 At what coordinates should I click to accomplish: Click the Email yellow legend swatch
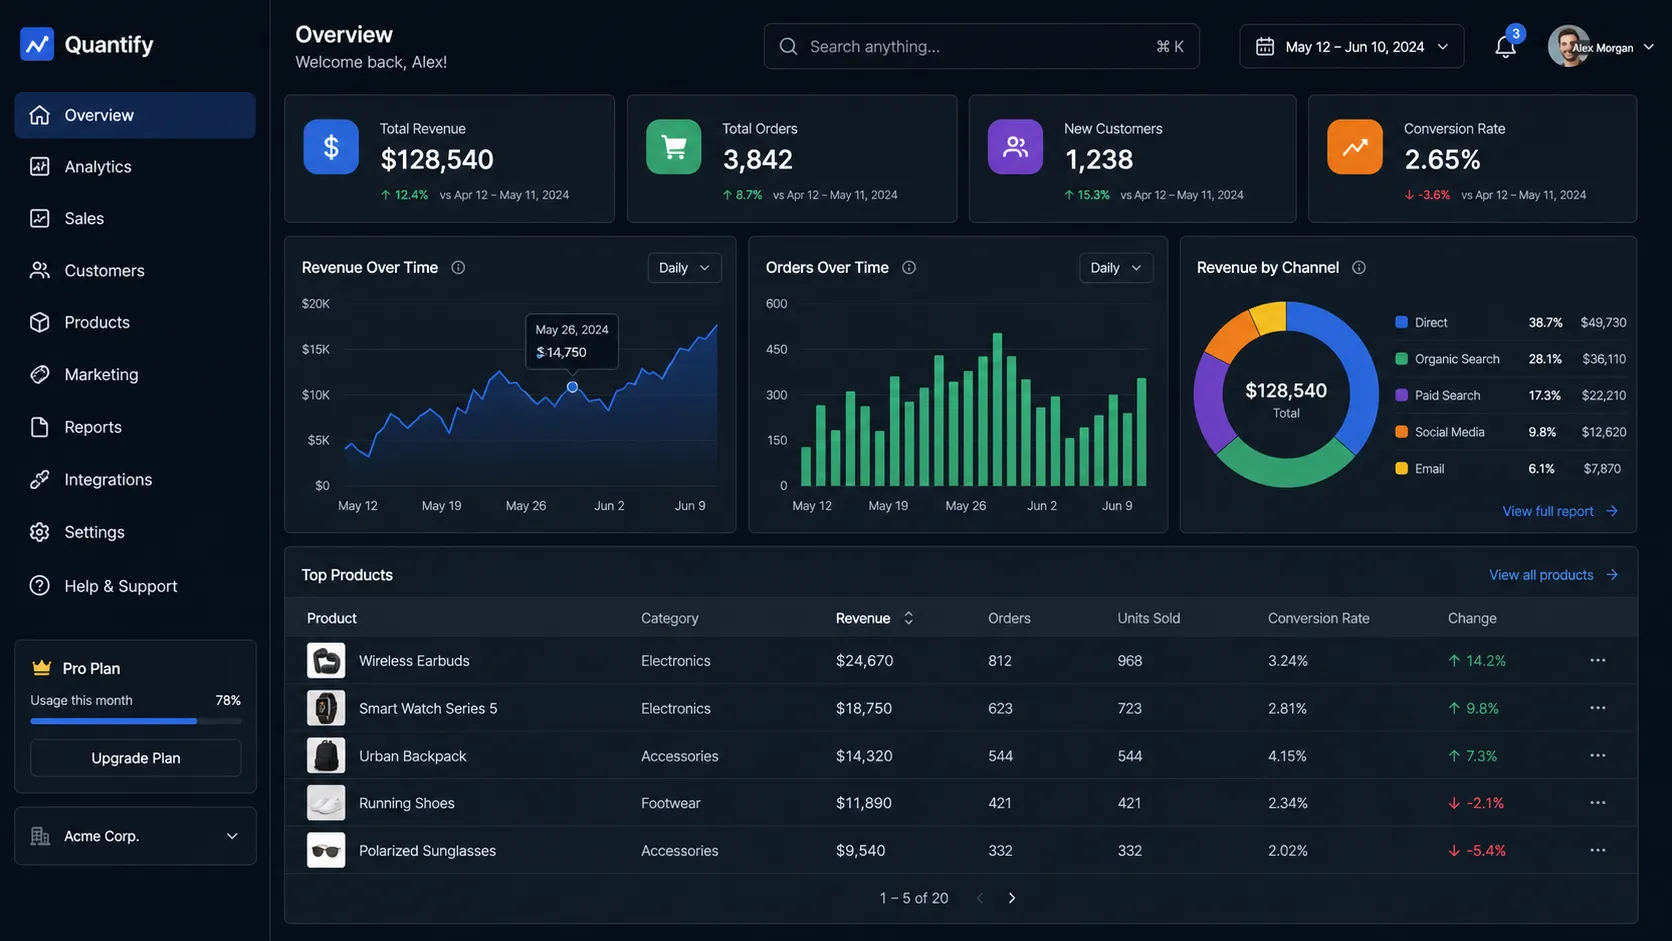[1401, 468]
